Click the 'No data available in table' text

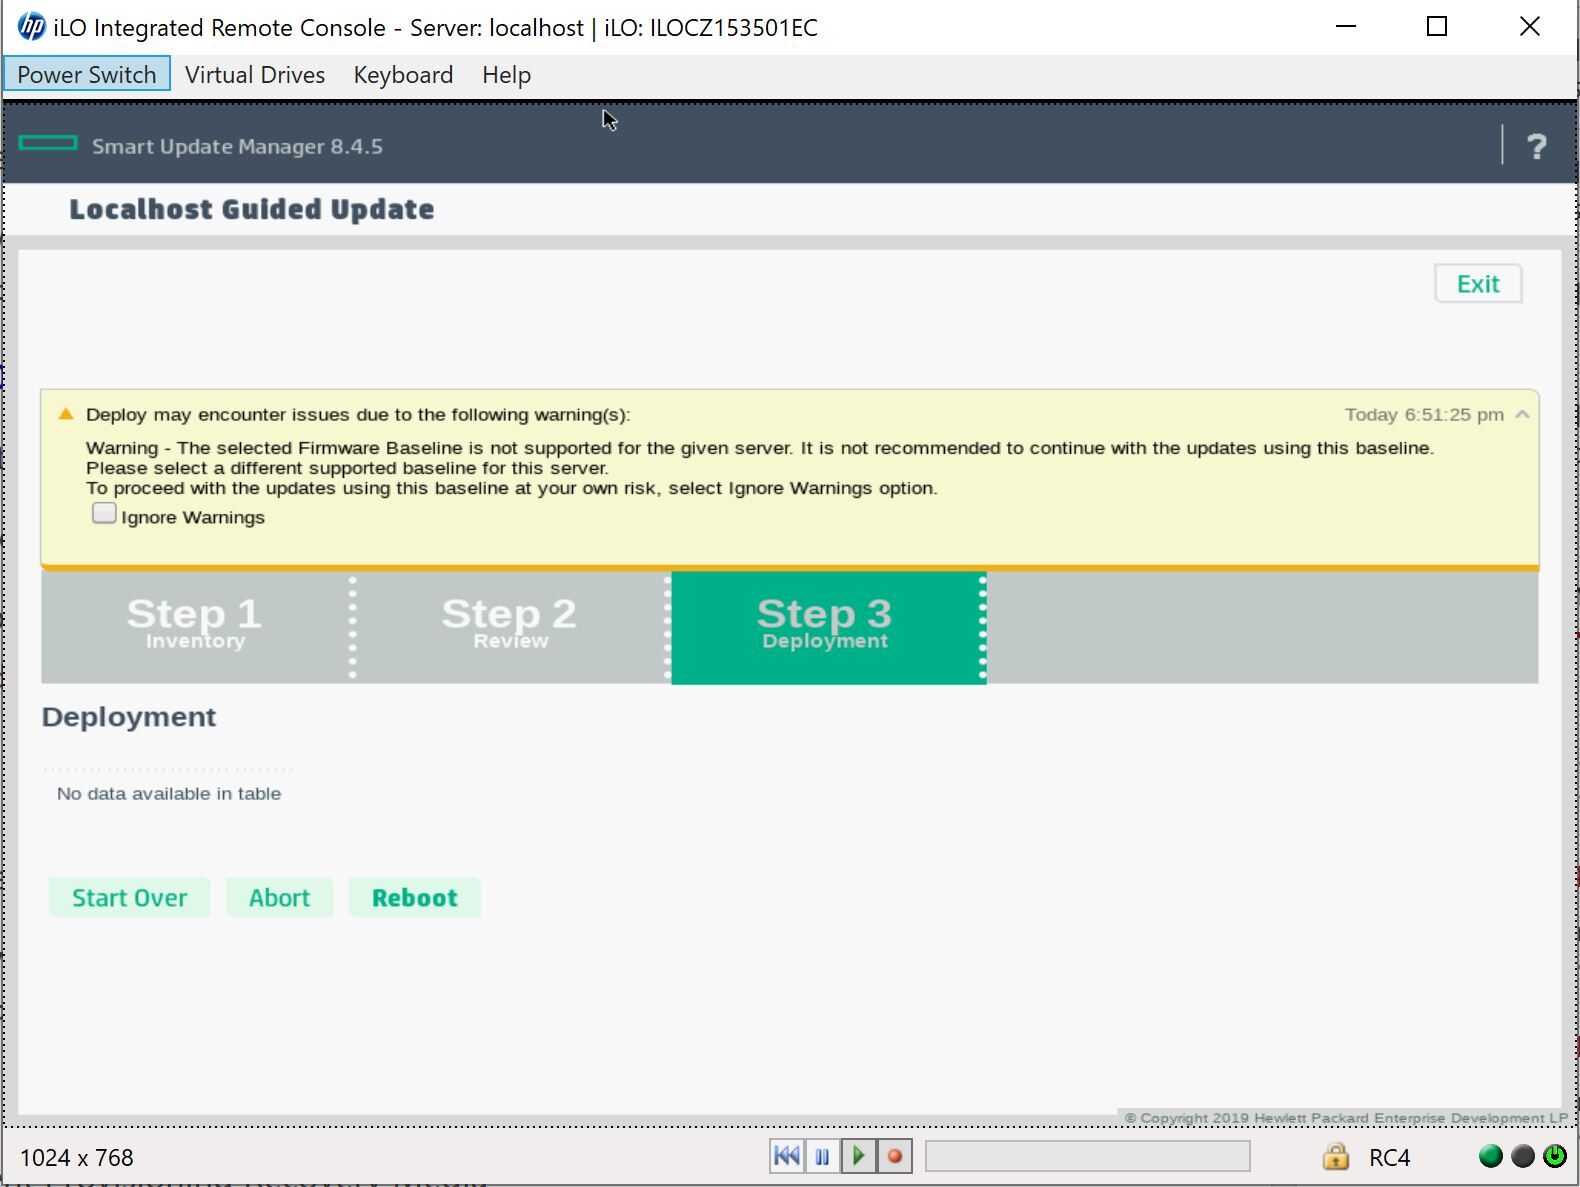(169, 794)
